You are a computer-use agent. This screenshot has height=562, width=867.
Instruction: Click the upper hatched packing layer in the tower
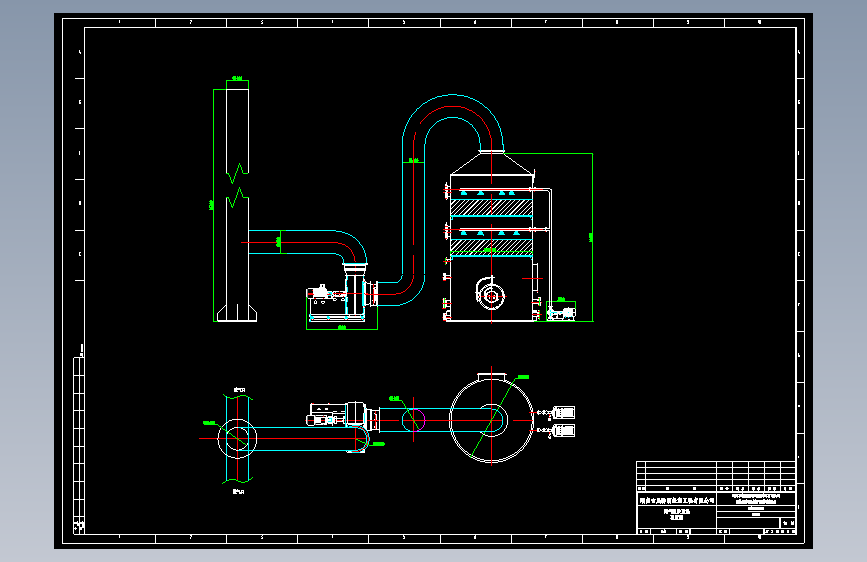pyautogui.click(x=491, y=207)
